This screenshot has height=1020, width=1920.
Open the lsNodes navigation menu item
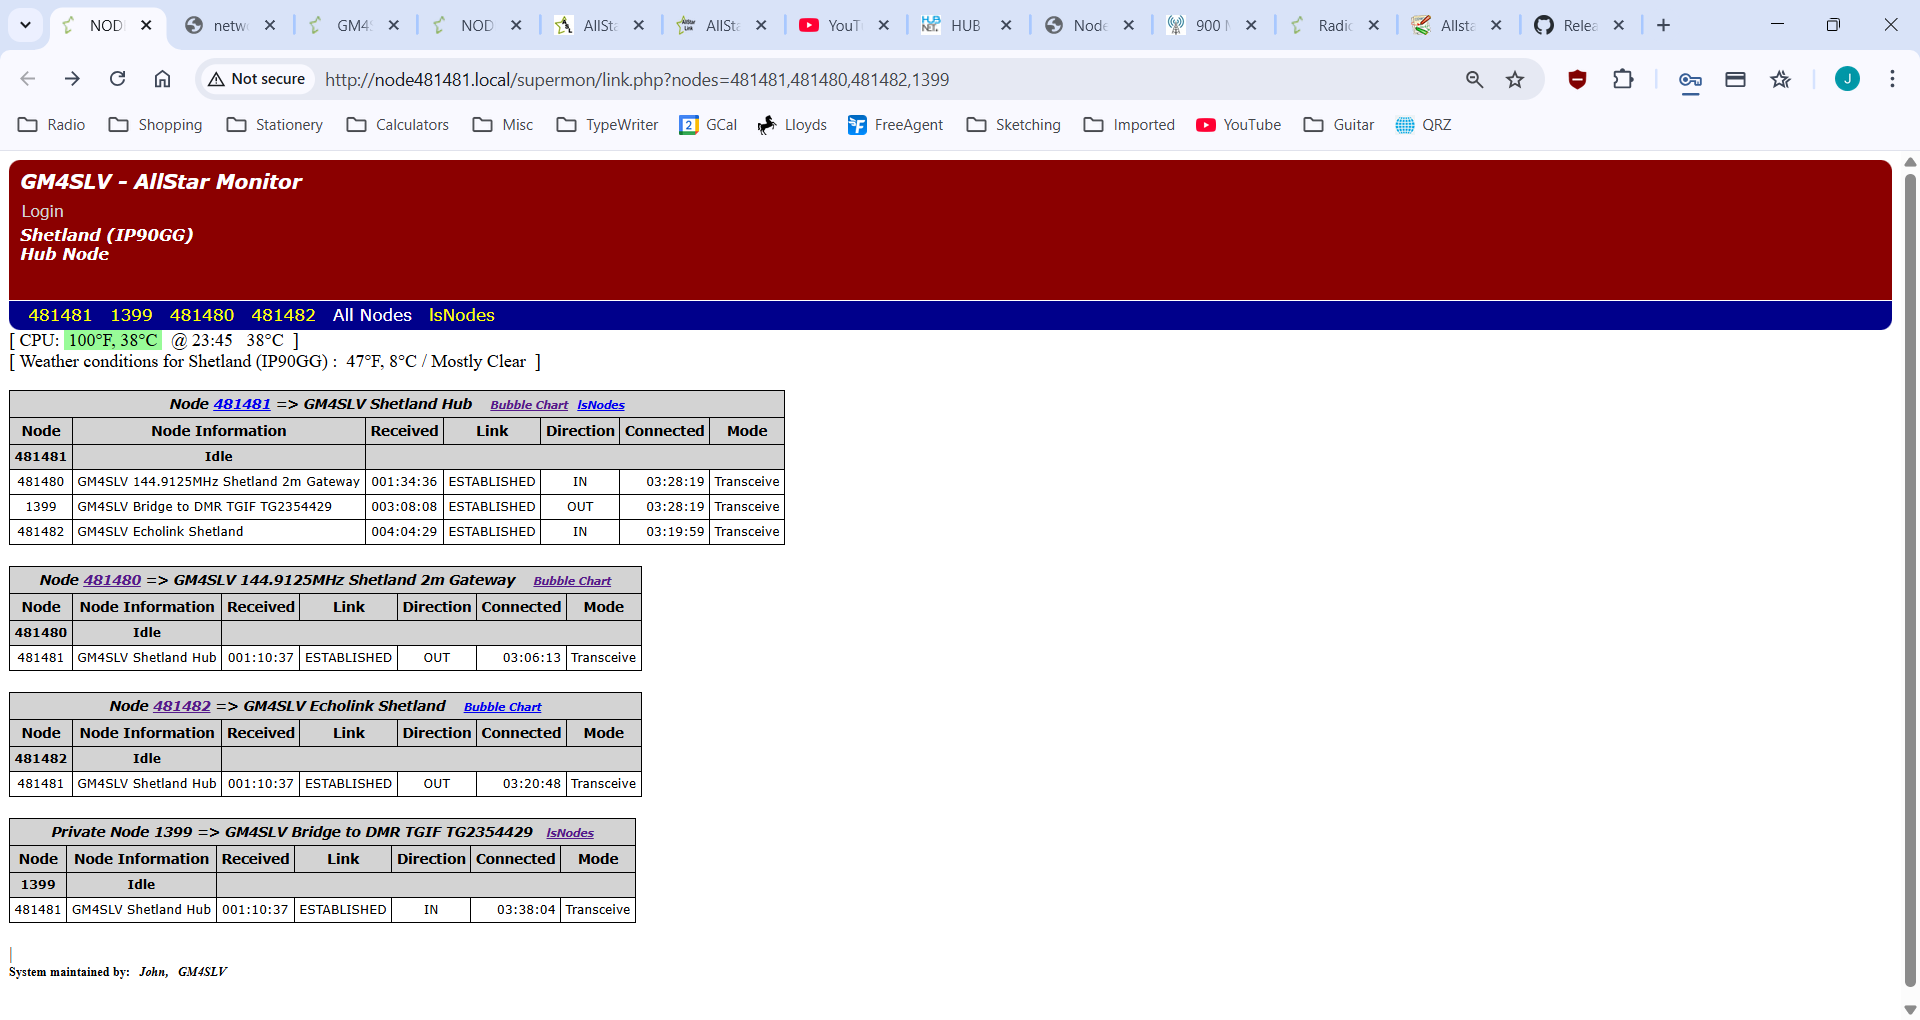[461, 315]
